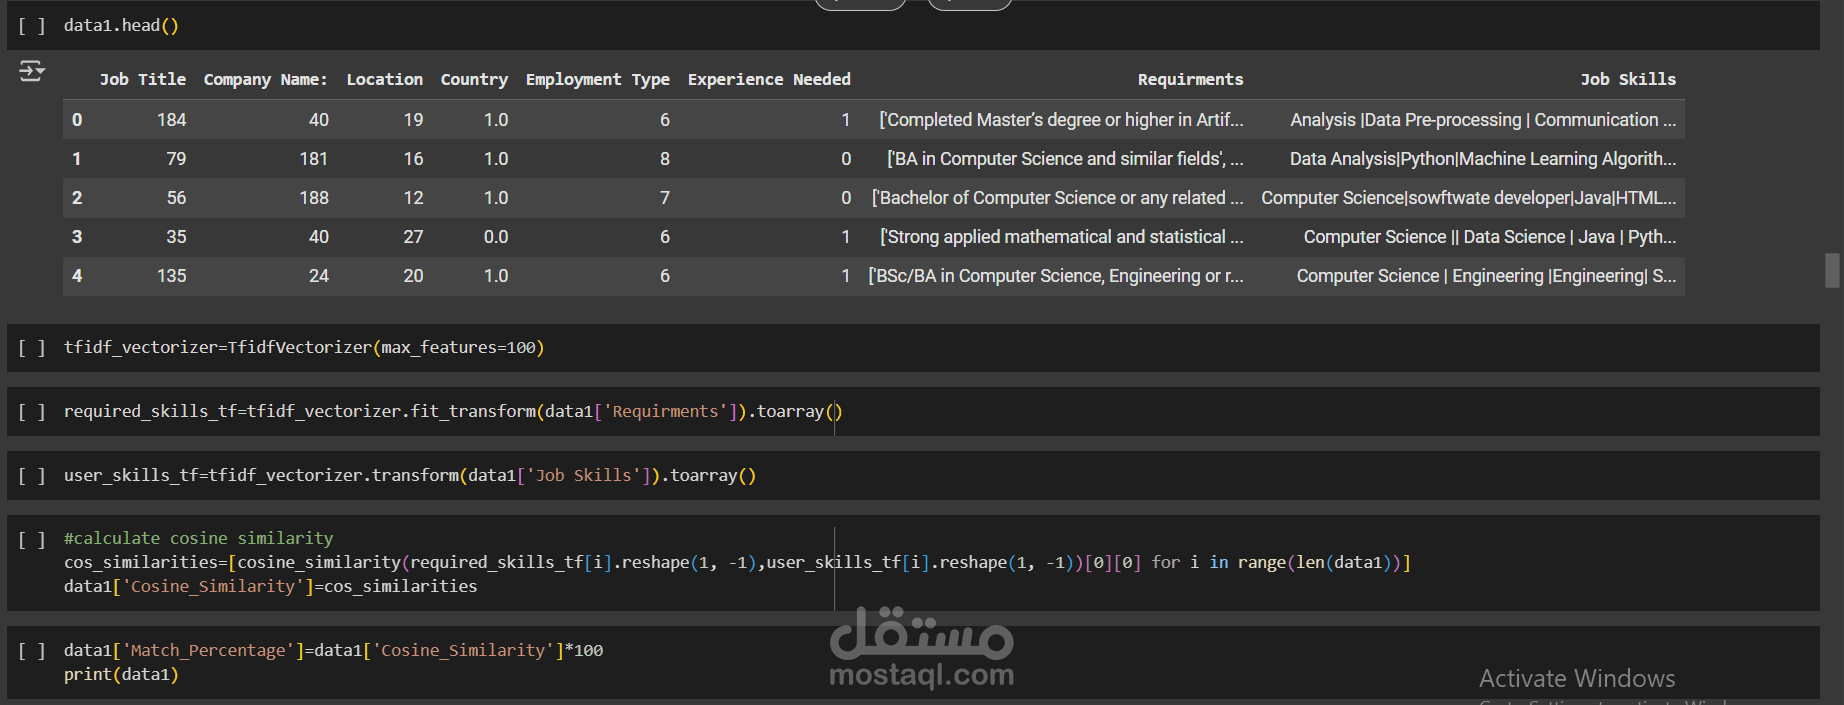Select the Employment Type column header
1844x705 pixels.
pos(597,79)
